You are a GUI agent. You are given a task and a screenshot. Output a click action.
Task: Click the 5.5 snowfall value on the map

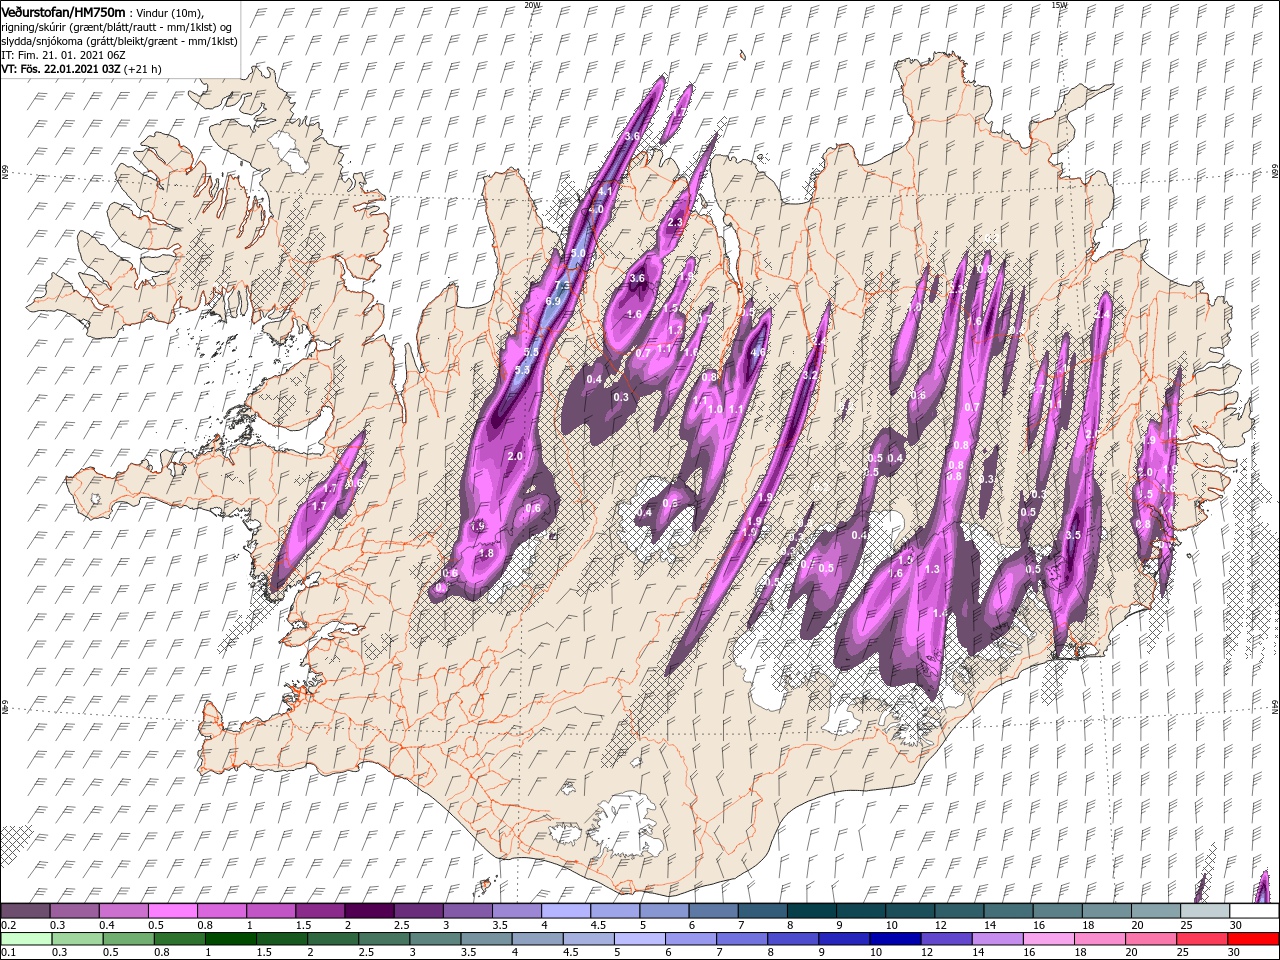click(531, 352)
